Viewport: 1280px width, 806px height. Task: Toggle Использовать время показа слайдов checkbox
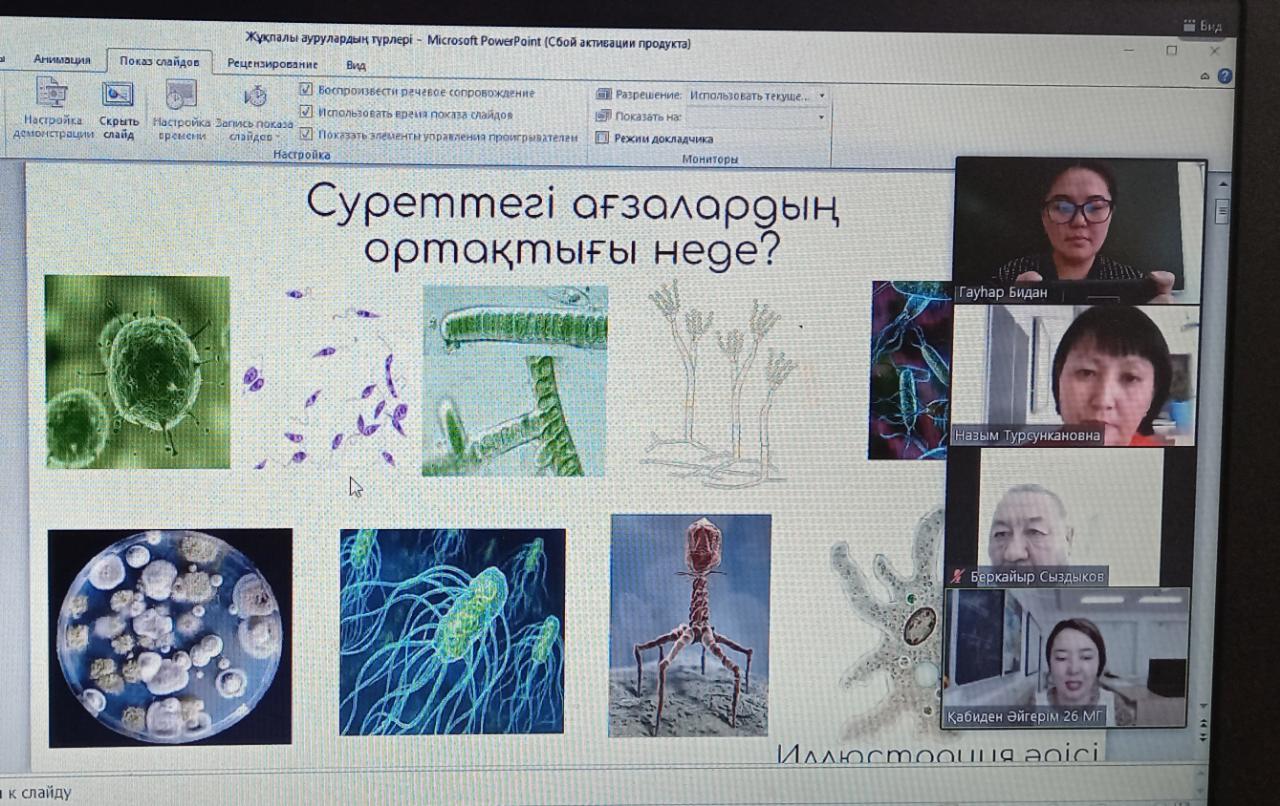coord(306,112)
